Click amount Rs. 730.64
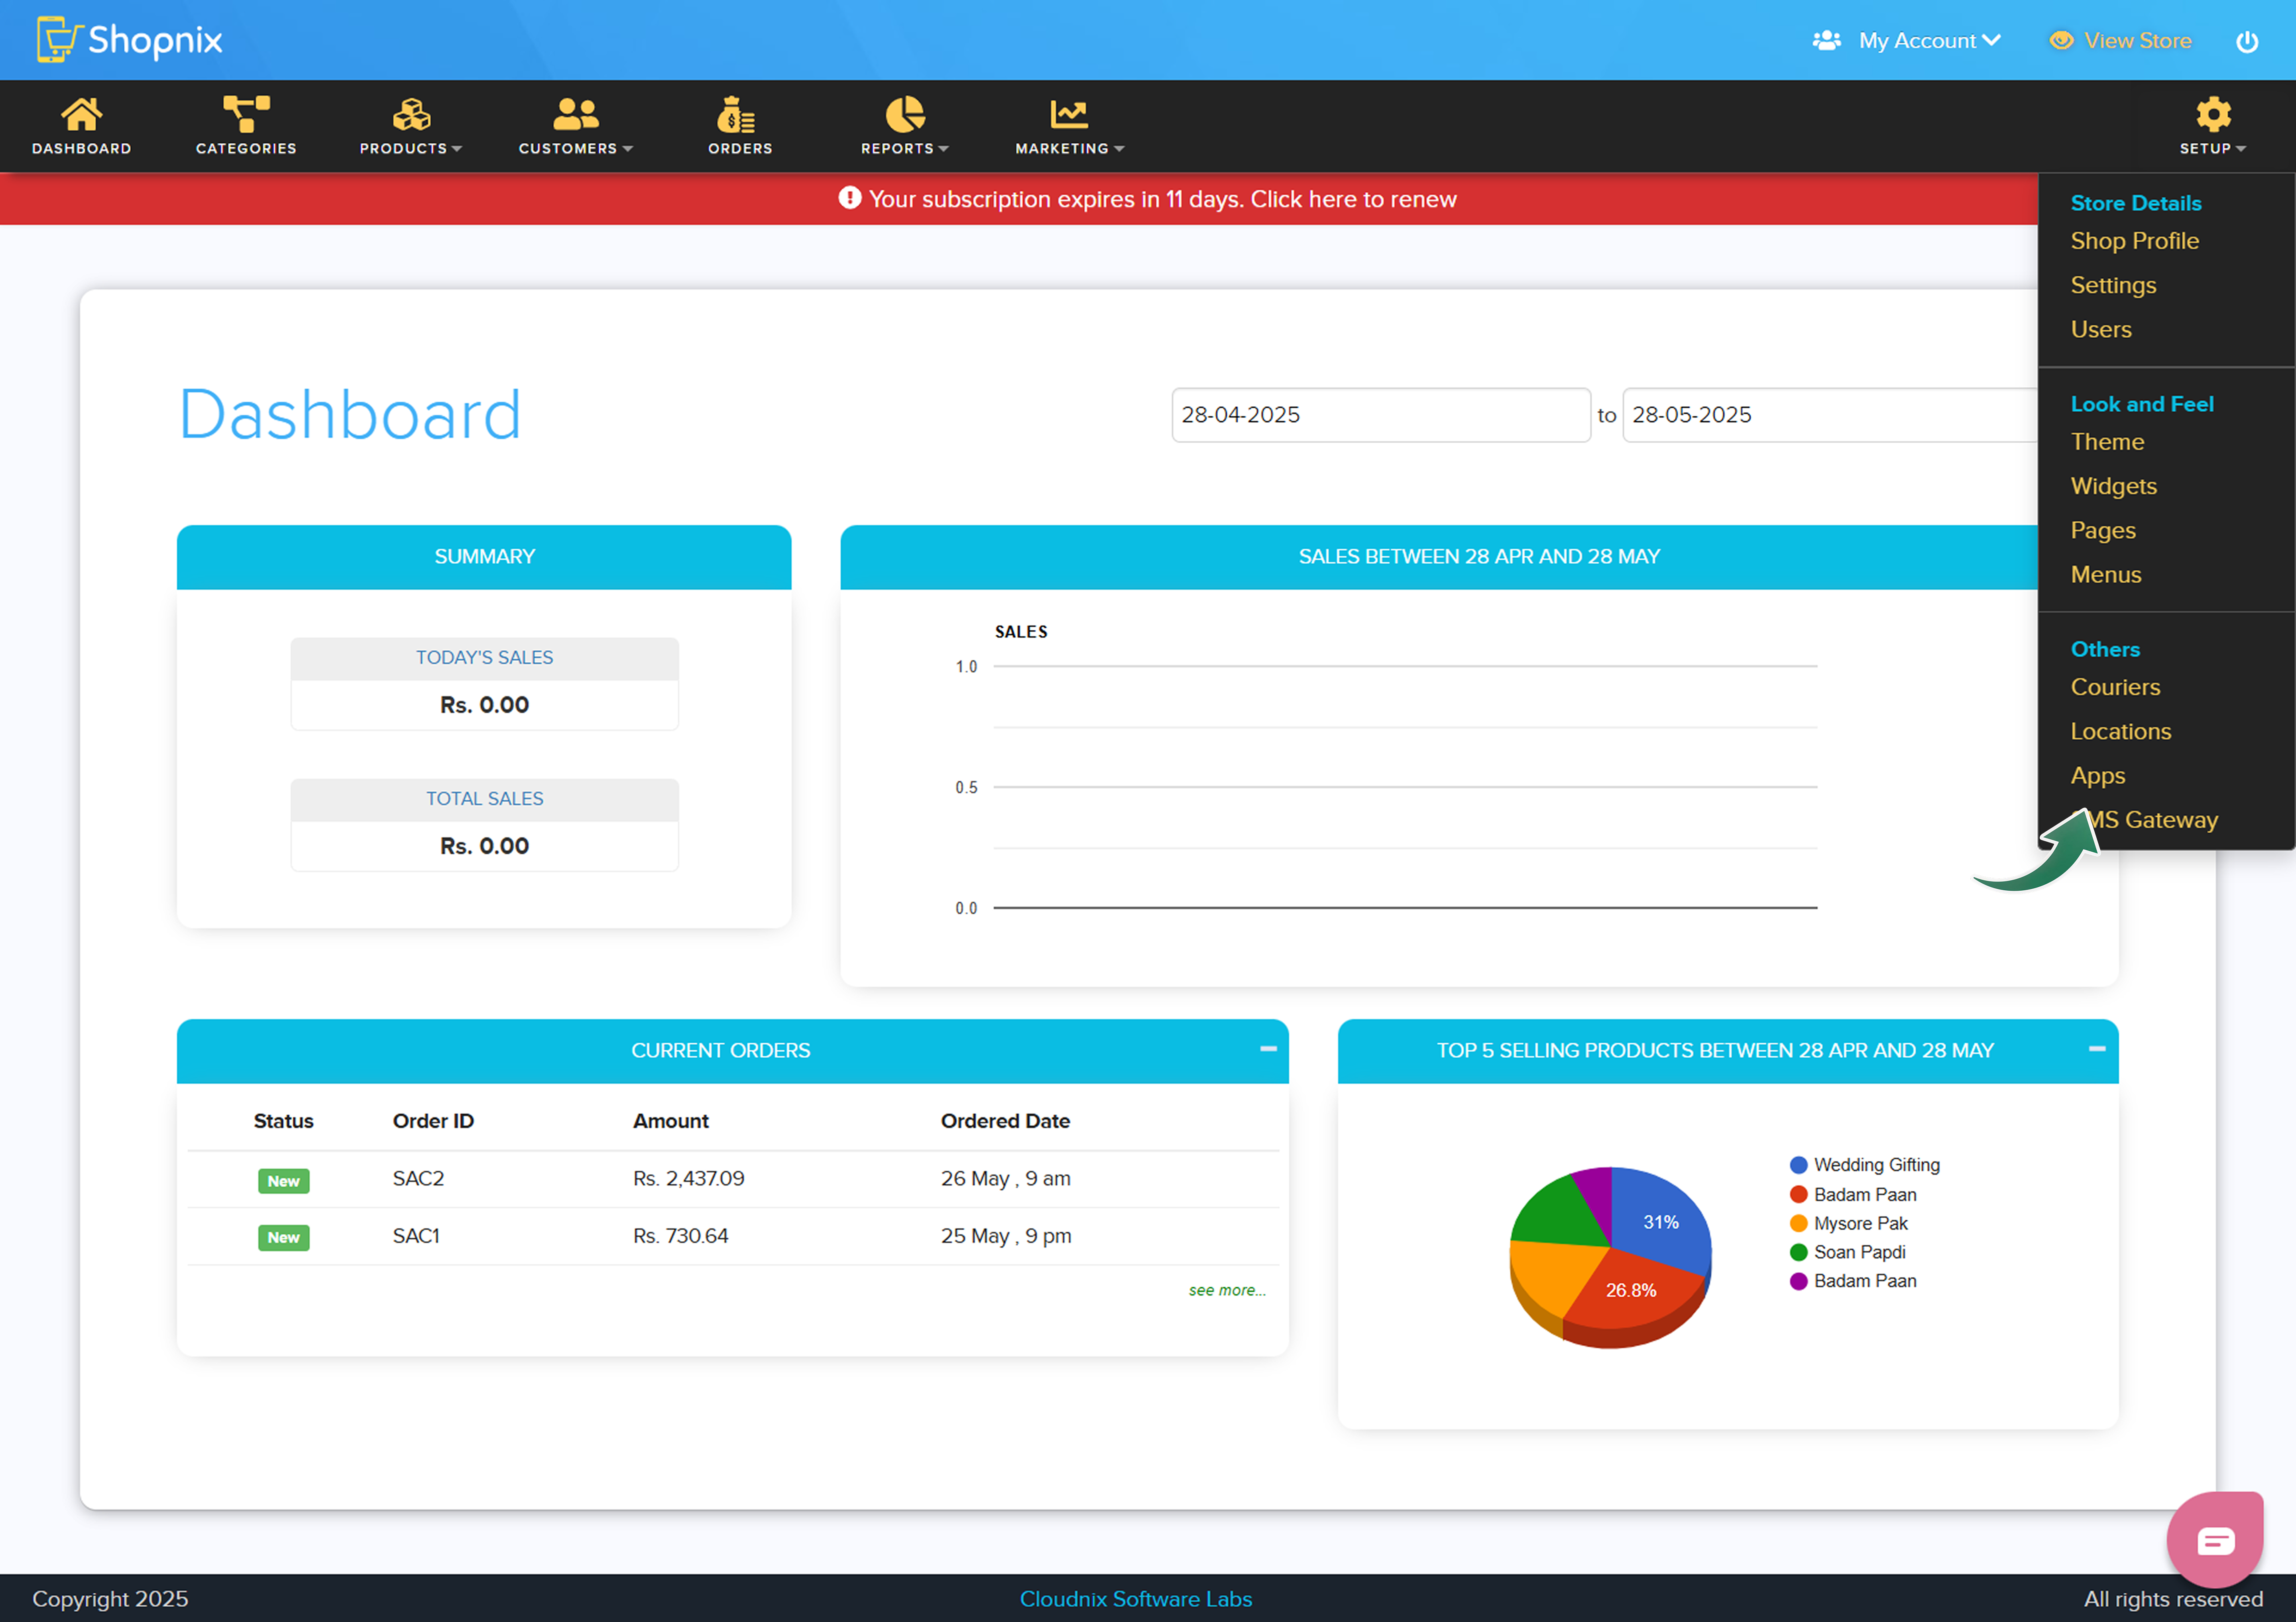 click(x=680, y=1236)
